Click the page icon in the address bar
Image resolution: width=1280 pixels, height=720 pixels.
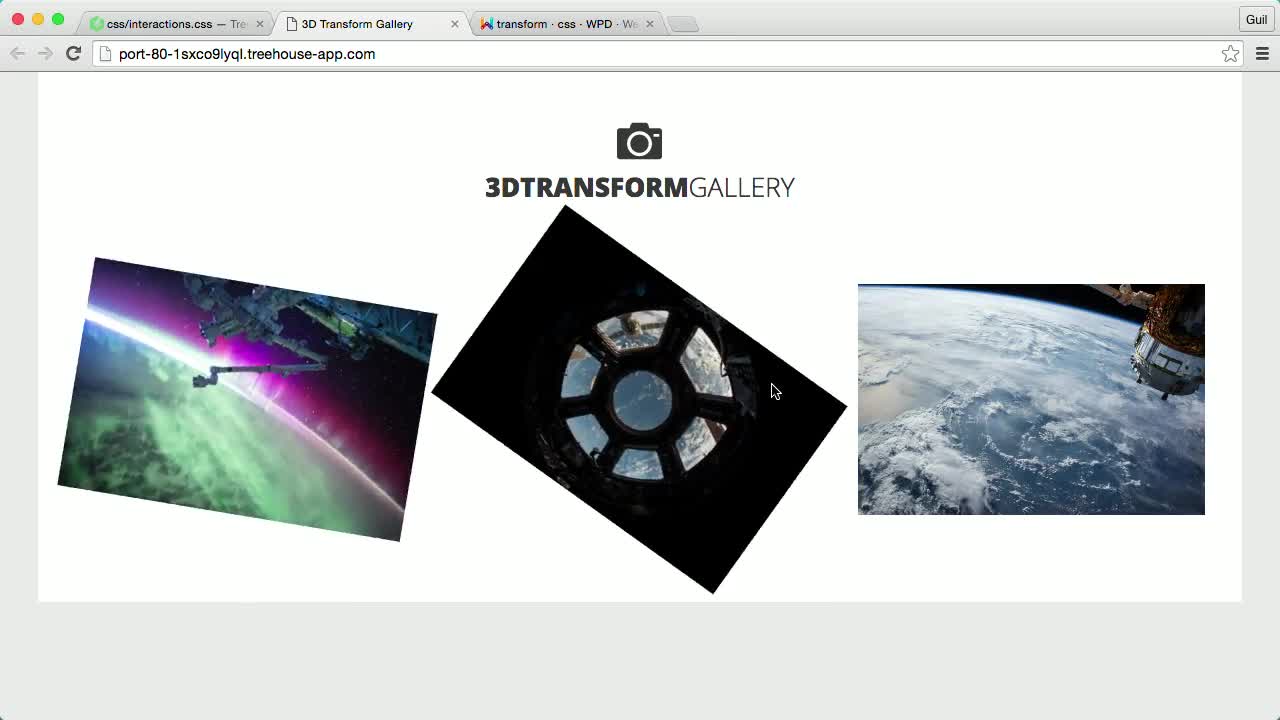[x=105, y=54]
